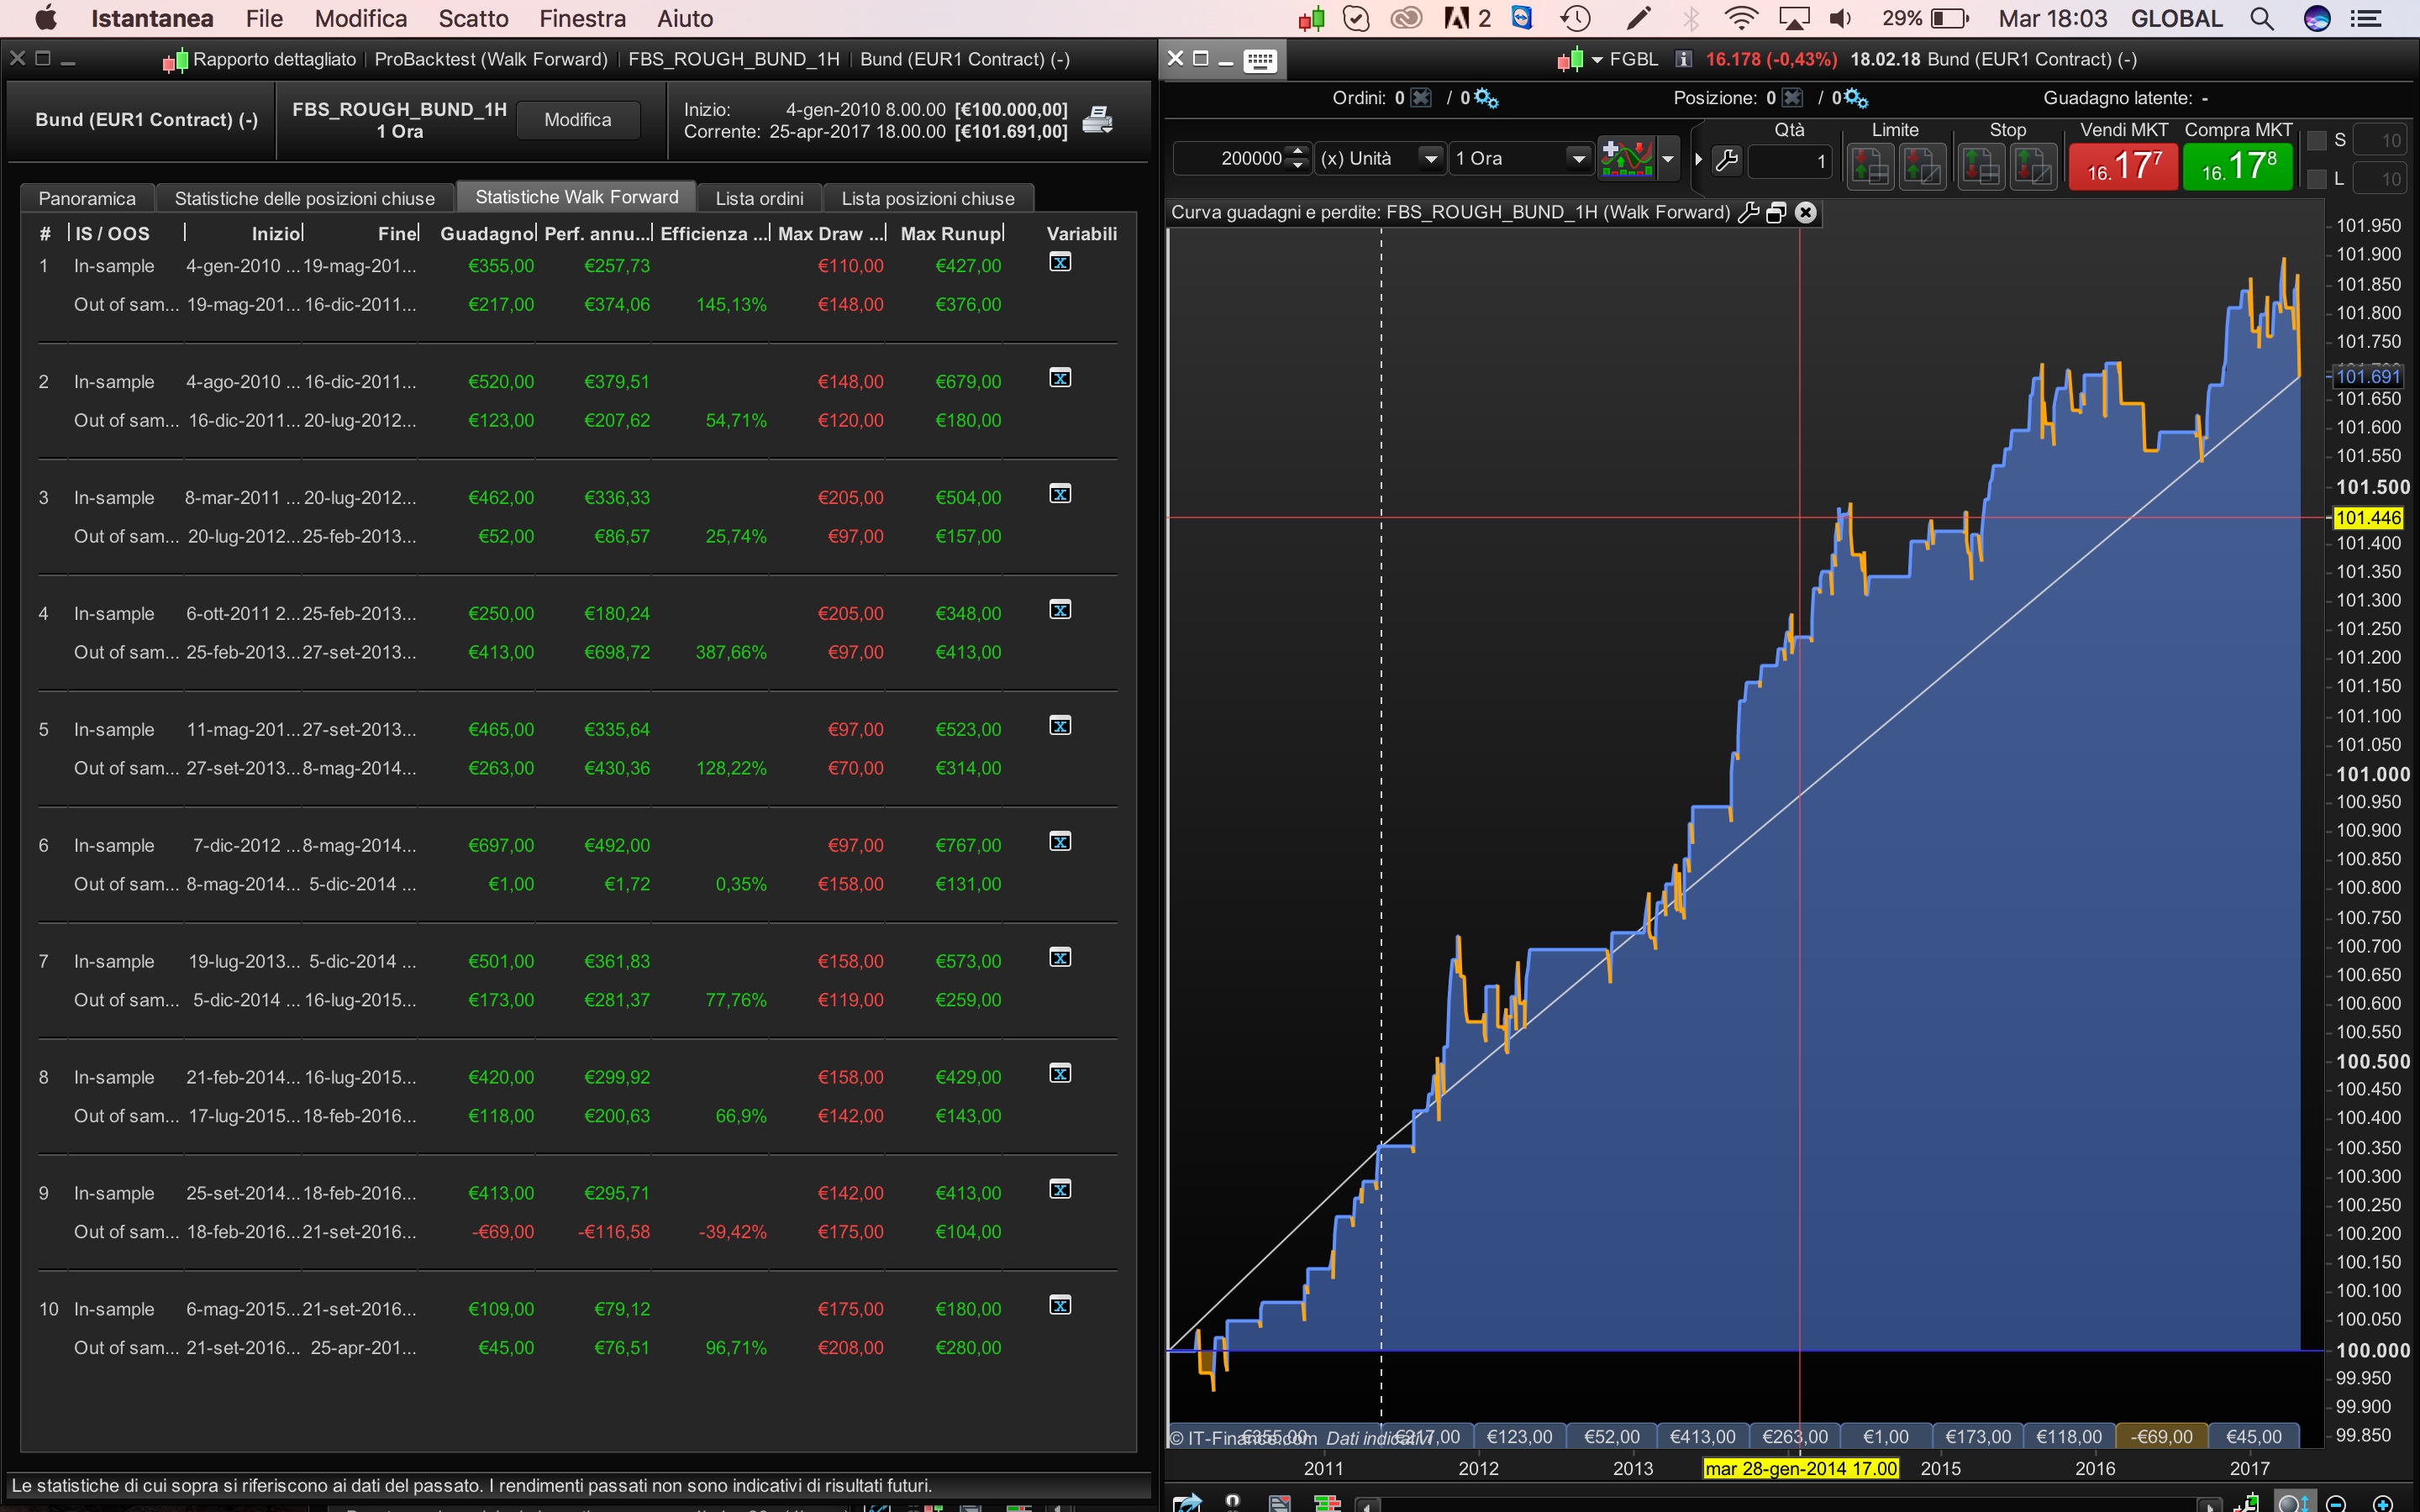This screenshot has height=1512, width=2420.
Task: Expand the 1 Ora timeframe dropdown
Action: pos(1578,158)
